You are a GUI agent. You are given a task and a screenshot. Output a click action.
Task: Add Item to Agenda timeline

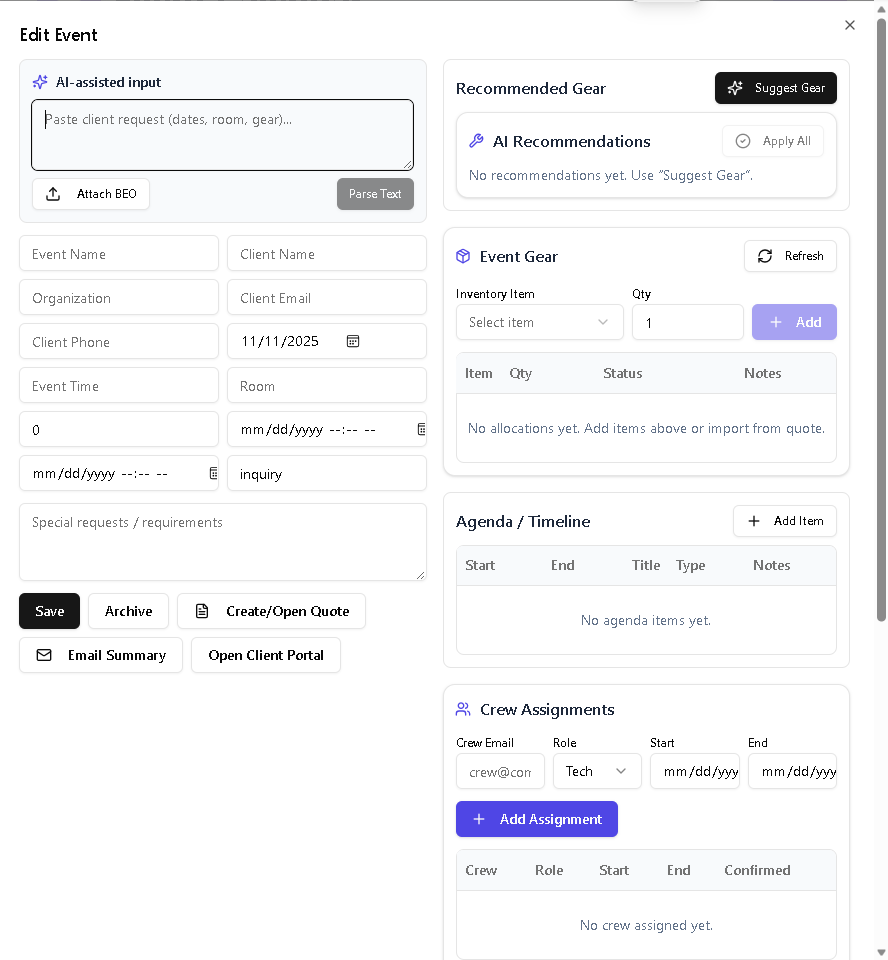(784, 521)
